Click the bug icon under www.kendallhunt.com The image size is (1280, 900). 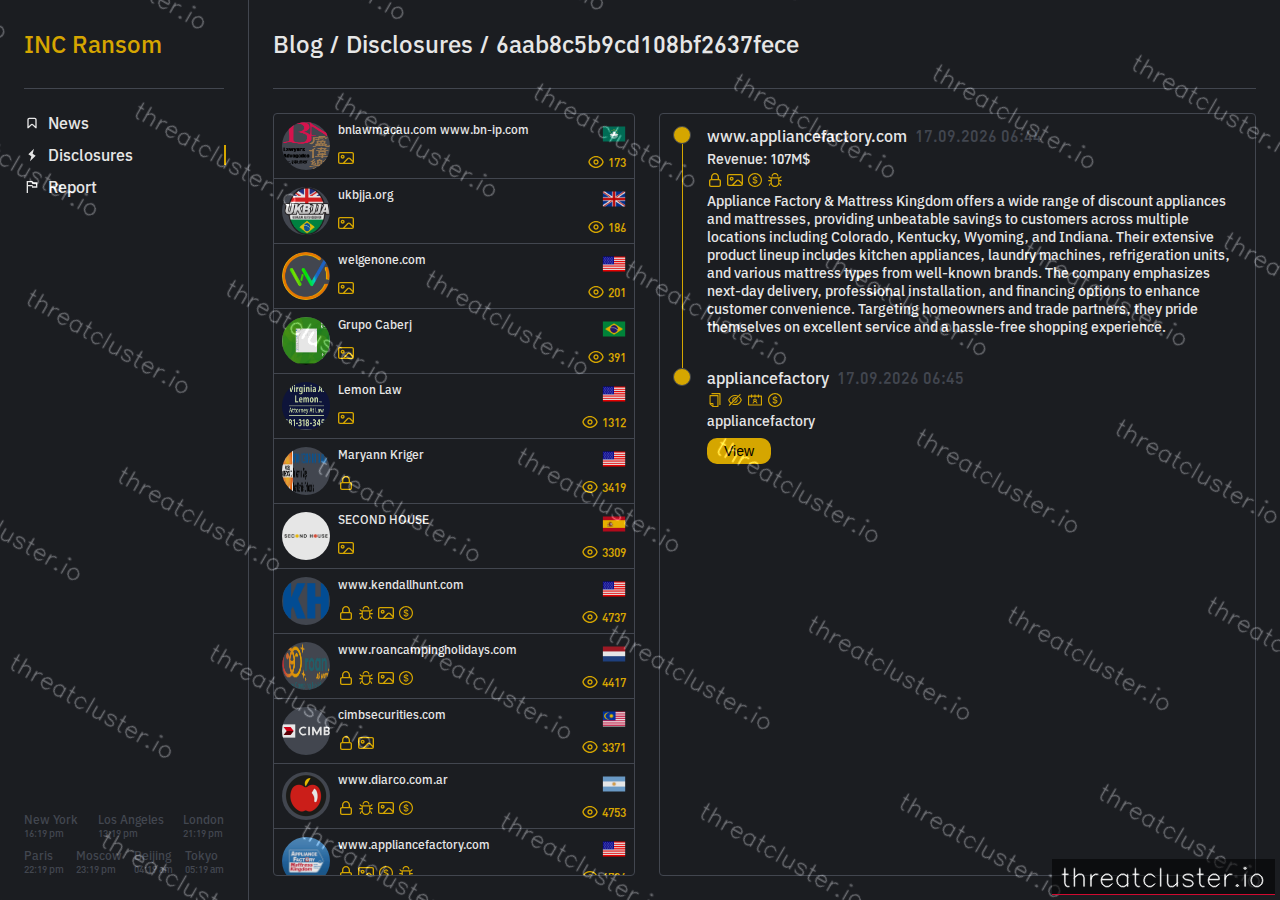(366, 613)
